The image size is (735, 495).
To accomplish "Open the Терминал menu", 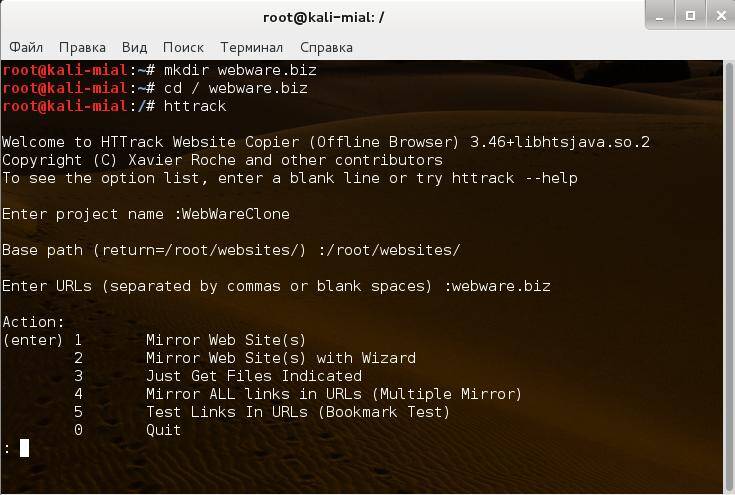I will coord(251,47).
